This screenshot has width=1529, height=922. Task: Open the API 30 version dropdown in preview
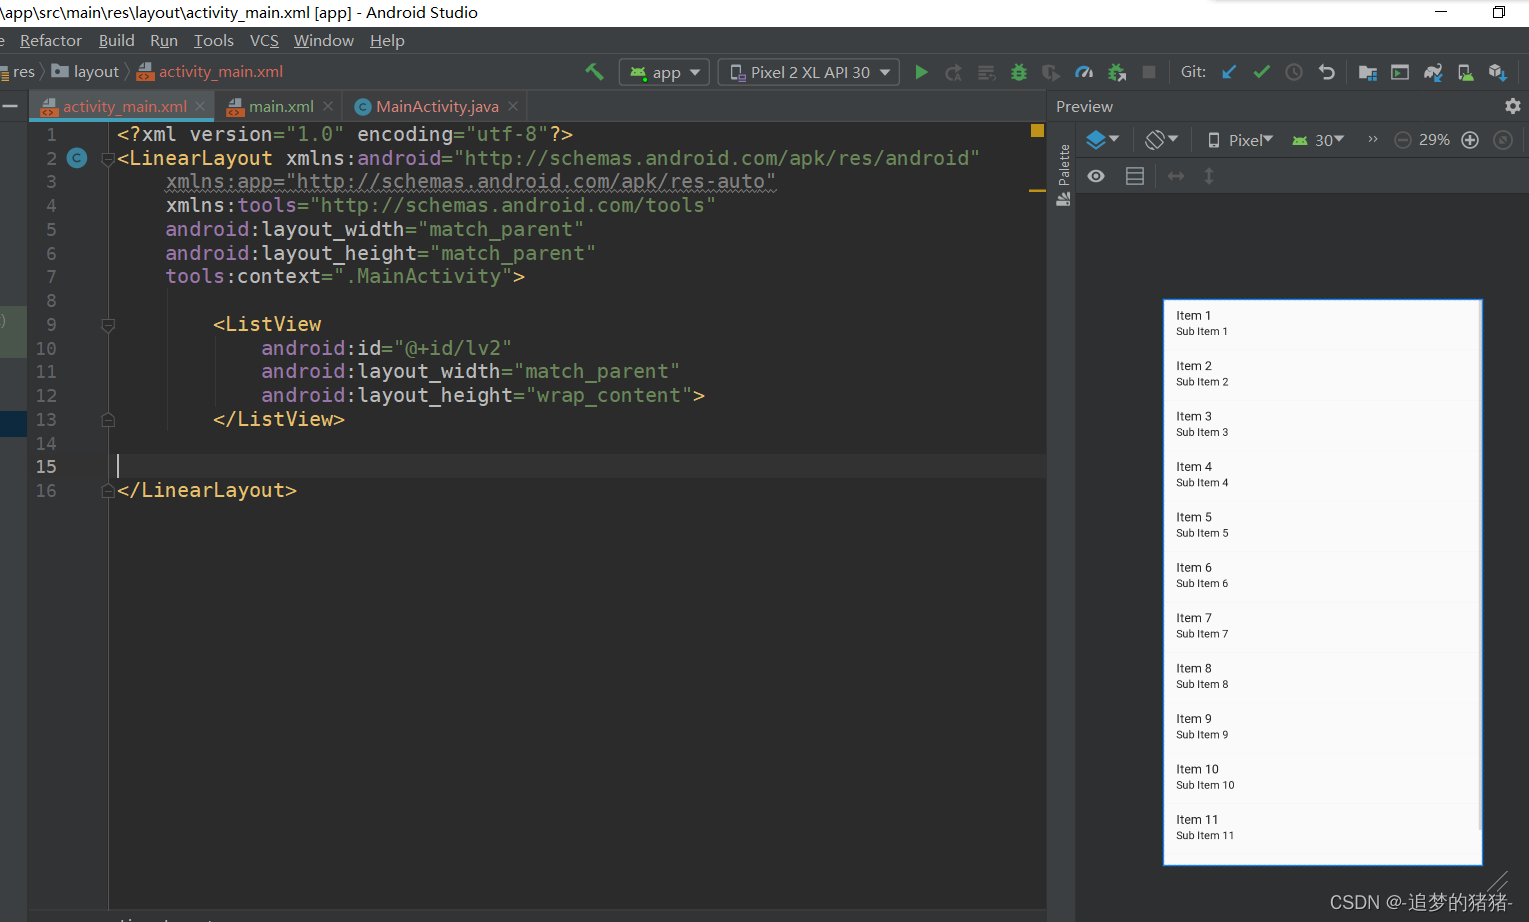pyautogui.click(x=1317, y=139)
